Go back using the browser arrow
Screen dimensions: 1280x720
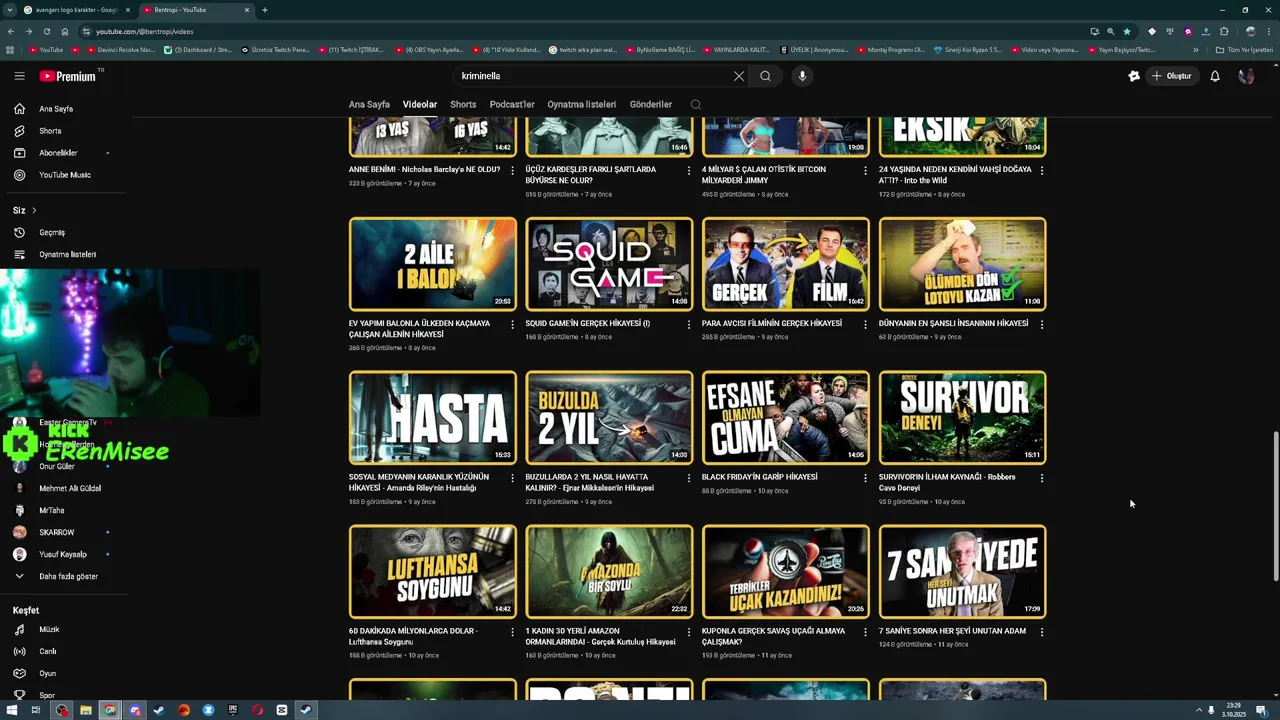(x=10, y=31)
